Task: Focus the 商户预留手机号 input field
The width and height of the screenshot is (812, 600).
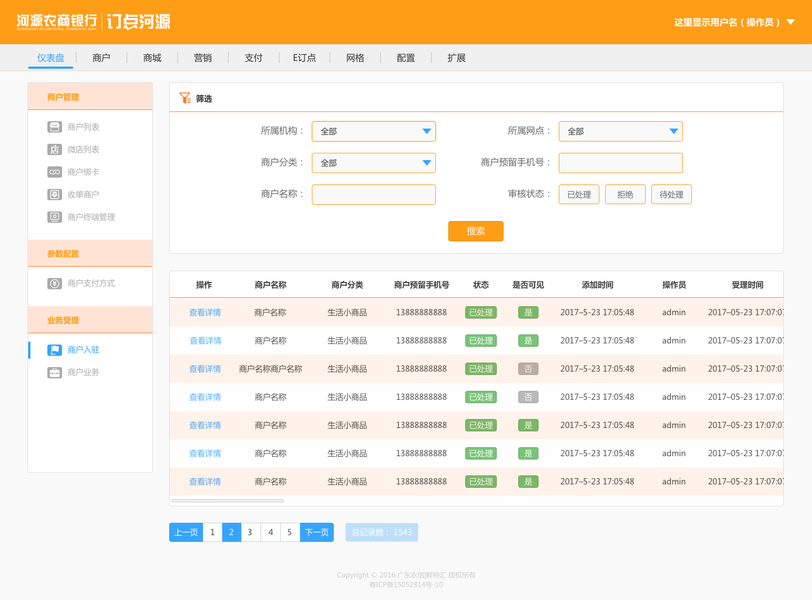Action: [x=620, y=163]
